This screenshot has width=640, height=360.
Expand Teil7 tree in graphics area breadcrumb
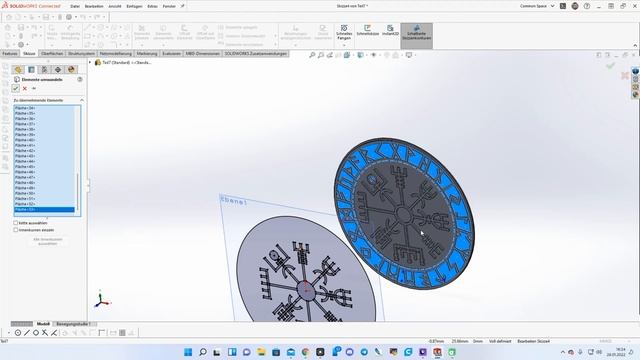(90, 62)
